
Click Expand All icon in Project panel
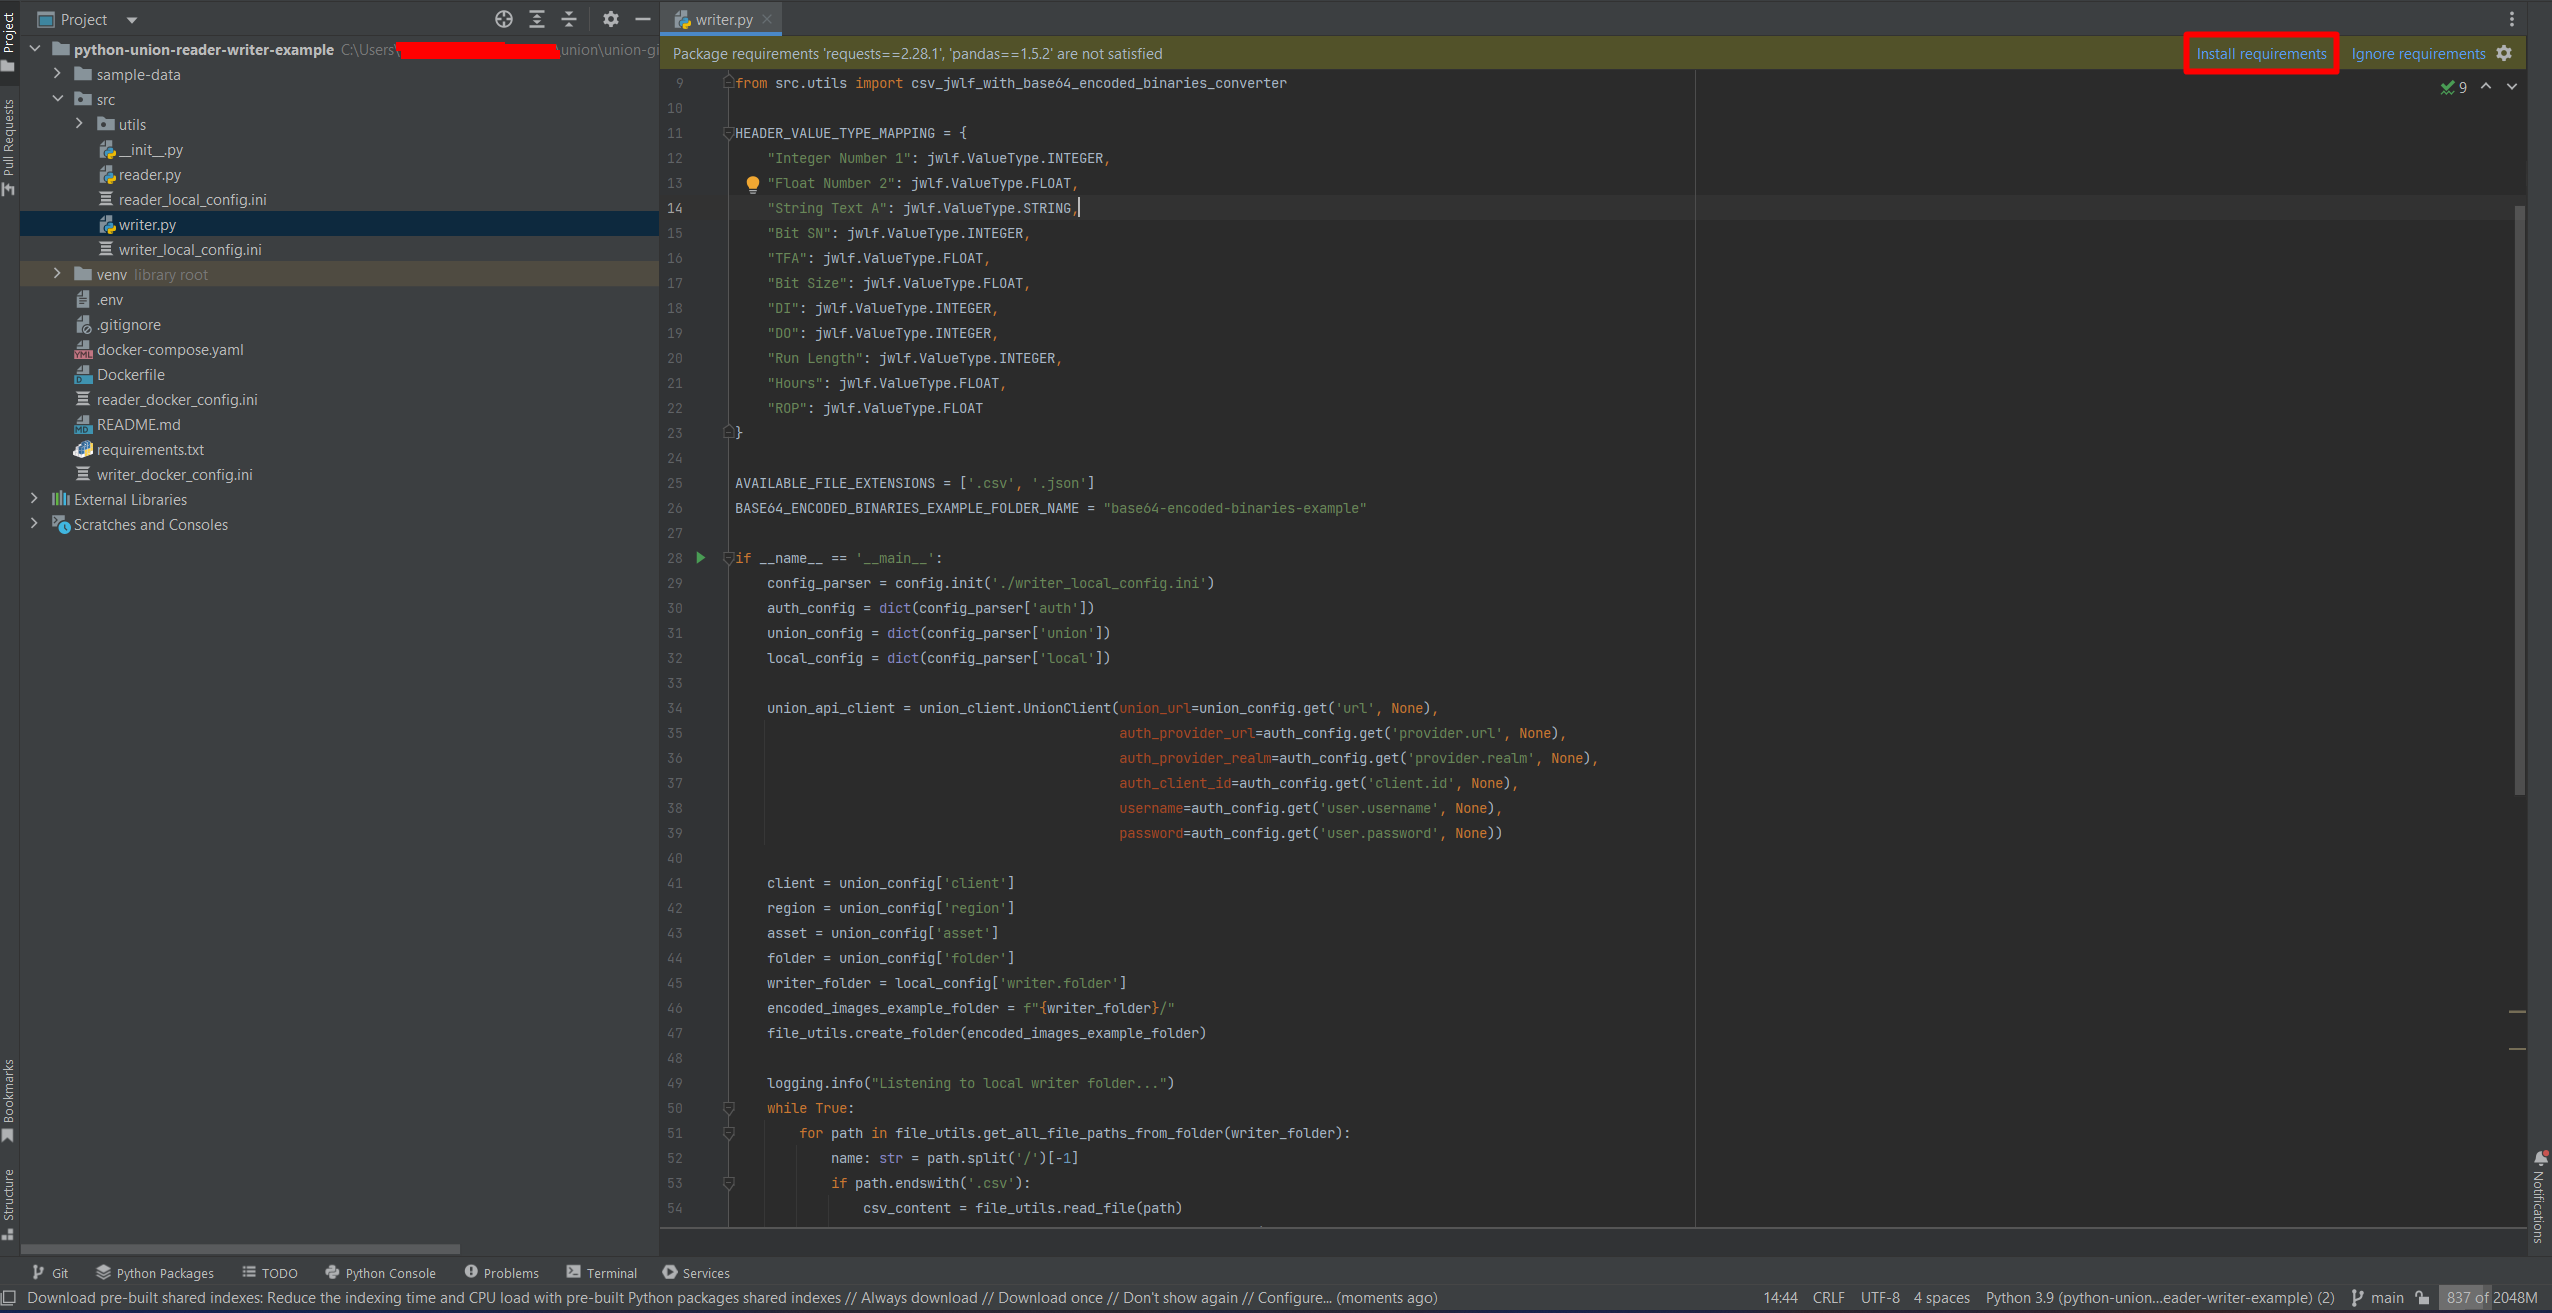tap(537, 19)
